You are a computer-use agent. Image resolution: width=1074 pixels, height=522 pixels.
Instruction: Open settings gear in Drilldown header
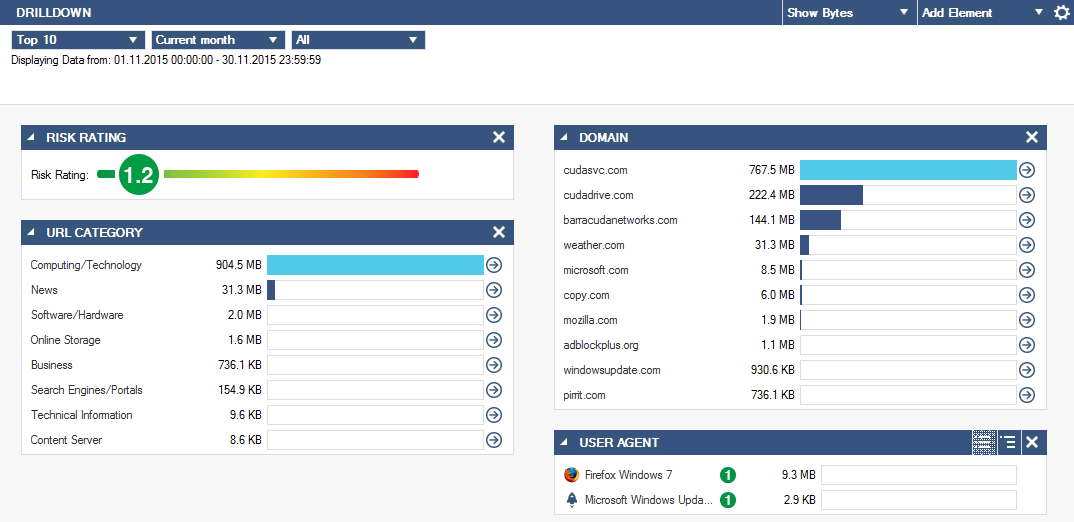tap(1061, 12)
